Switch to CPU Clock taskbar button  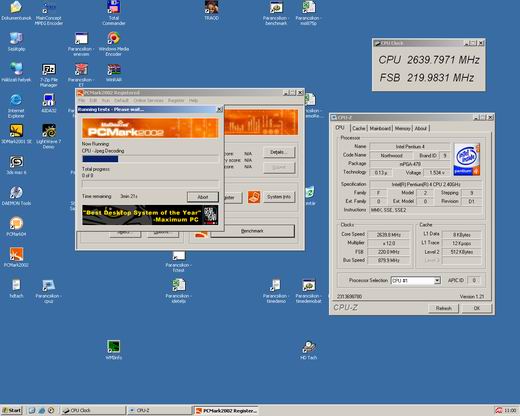[93, 410]
